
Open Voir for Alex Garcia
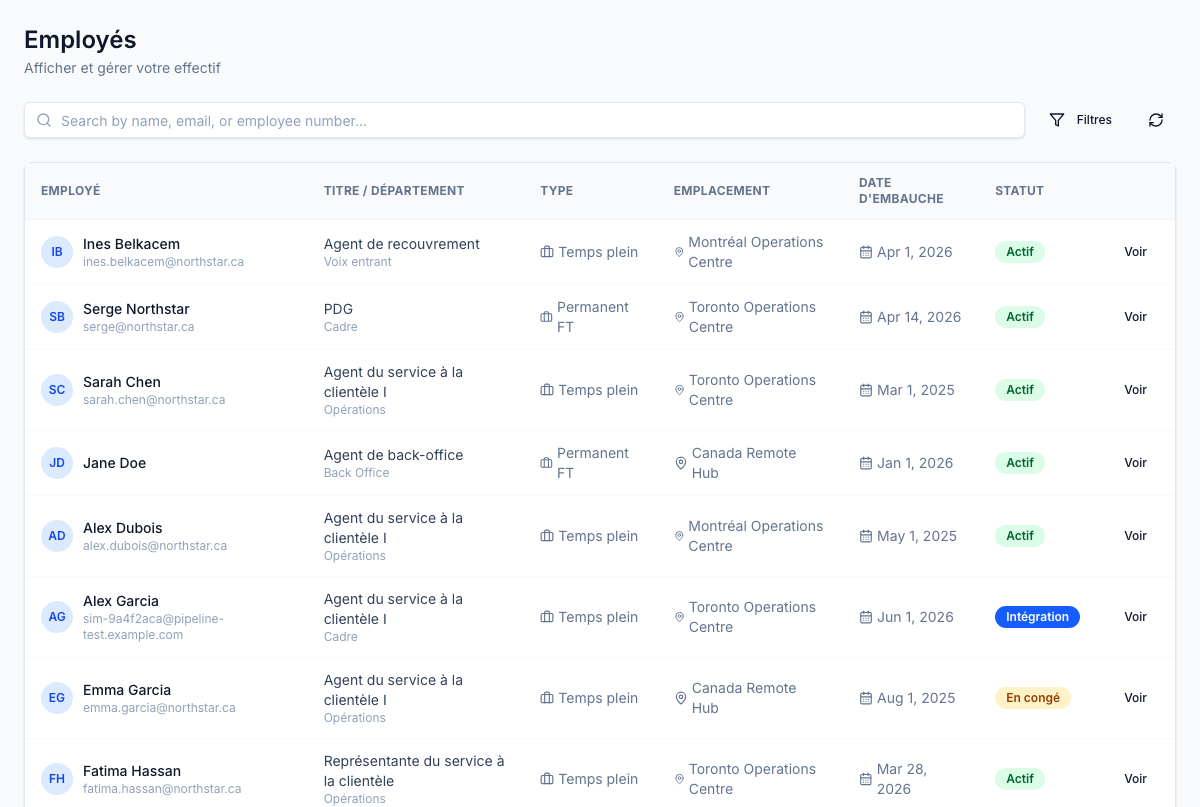[1135, 617]
